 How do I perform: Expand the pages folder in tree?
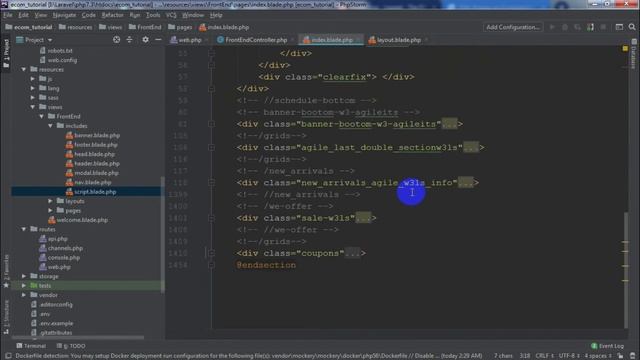pos(51,211)
